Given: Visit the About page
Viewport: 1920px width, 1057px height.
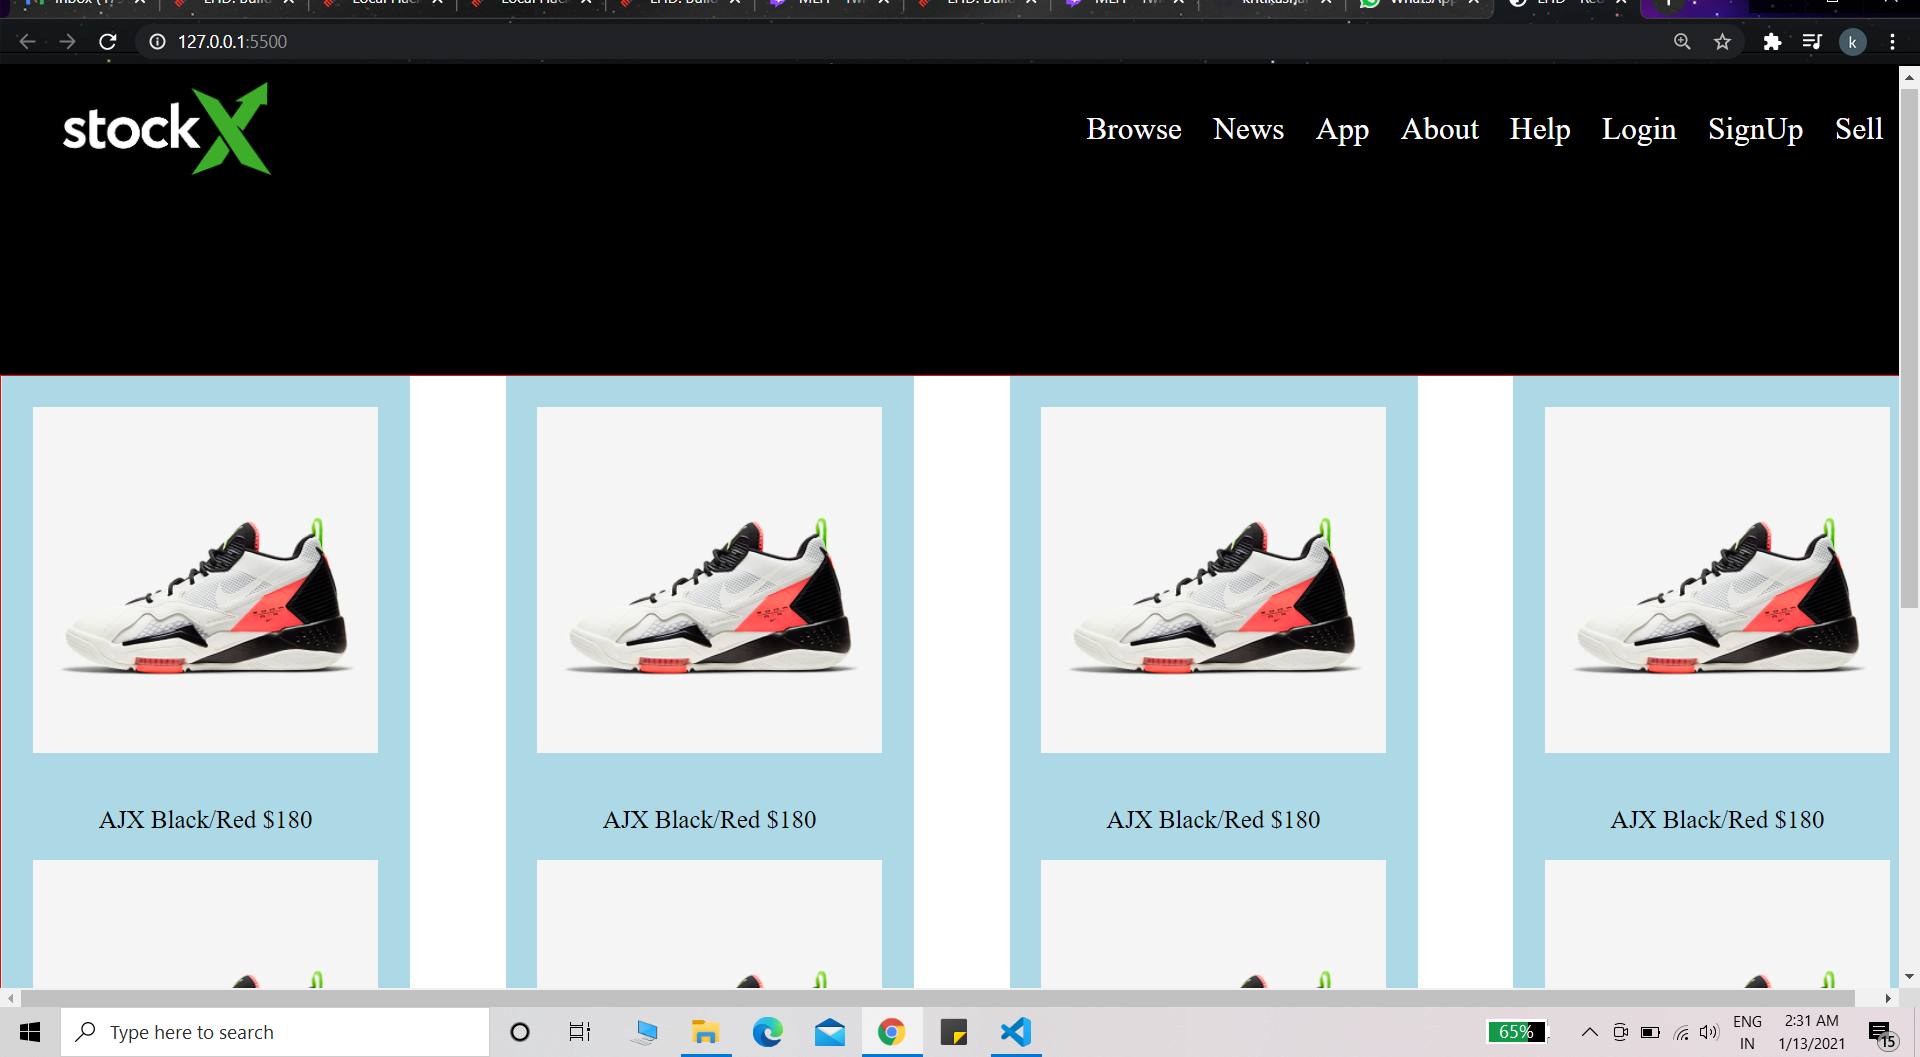Looking at the screenshot, I should click(1439, 129).
